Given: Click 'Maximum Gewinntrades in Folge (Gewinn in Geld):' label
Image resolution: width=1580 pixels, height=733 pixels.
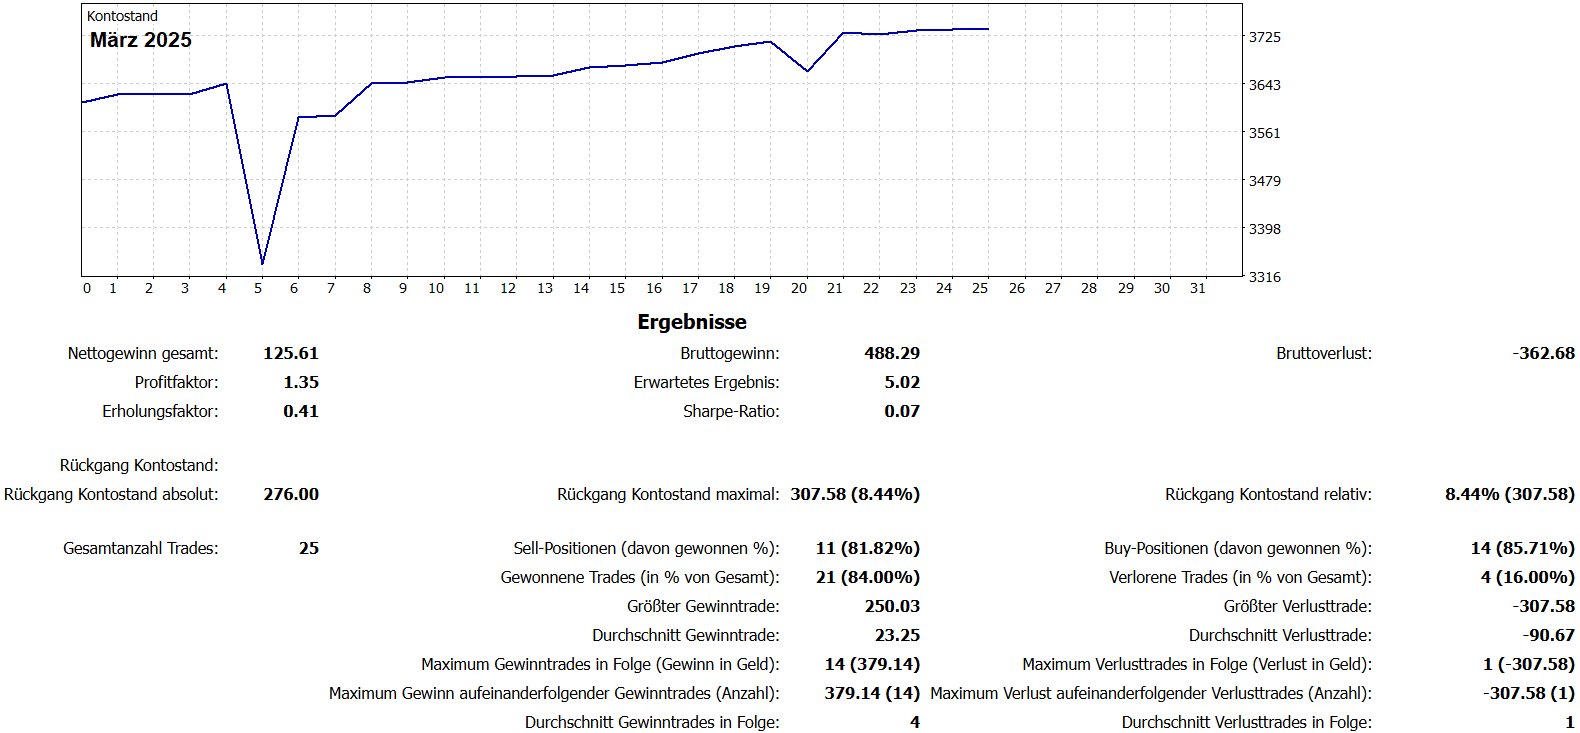Looking at the screenshot, I should [600, 664].
